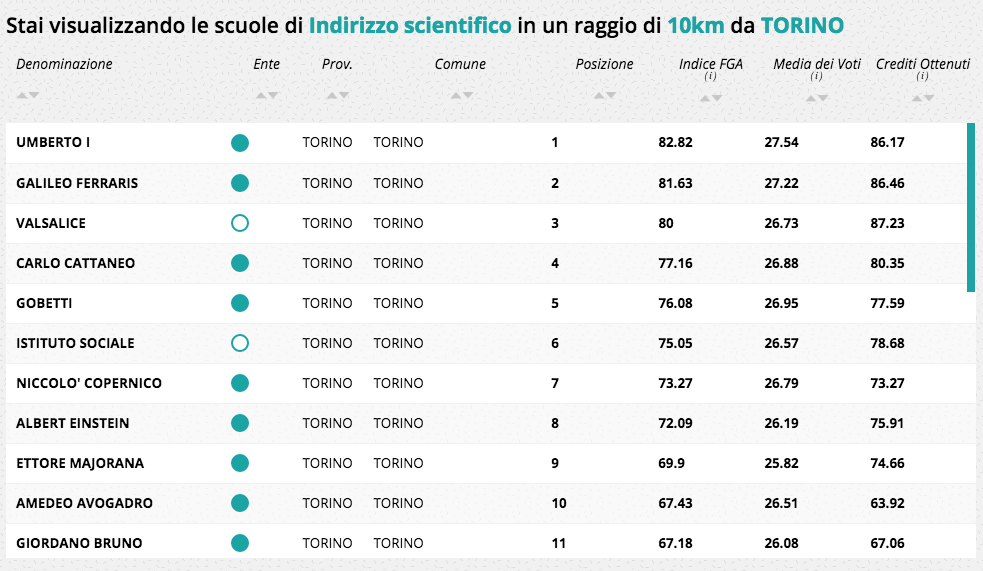
Task: Select the NICCOLO' COPERNICO school name
Action: point(89,383)
